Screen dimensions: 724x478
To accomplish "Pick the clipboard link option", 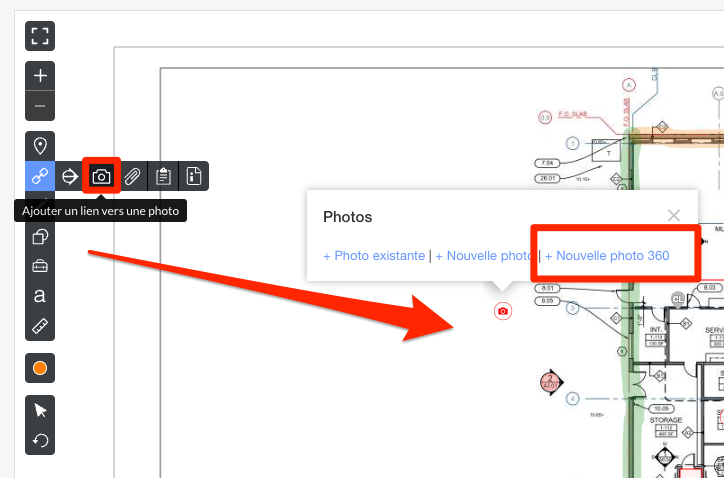I will 163,177.
